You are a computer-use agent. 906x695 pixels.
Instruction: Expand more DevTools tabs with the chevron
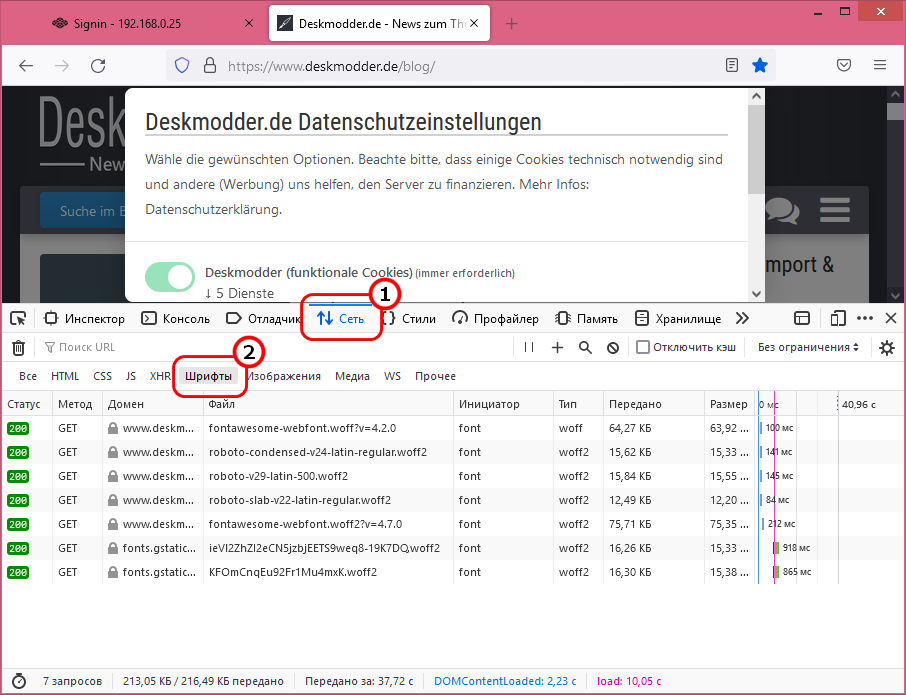742,319
